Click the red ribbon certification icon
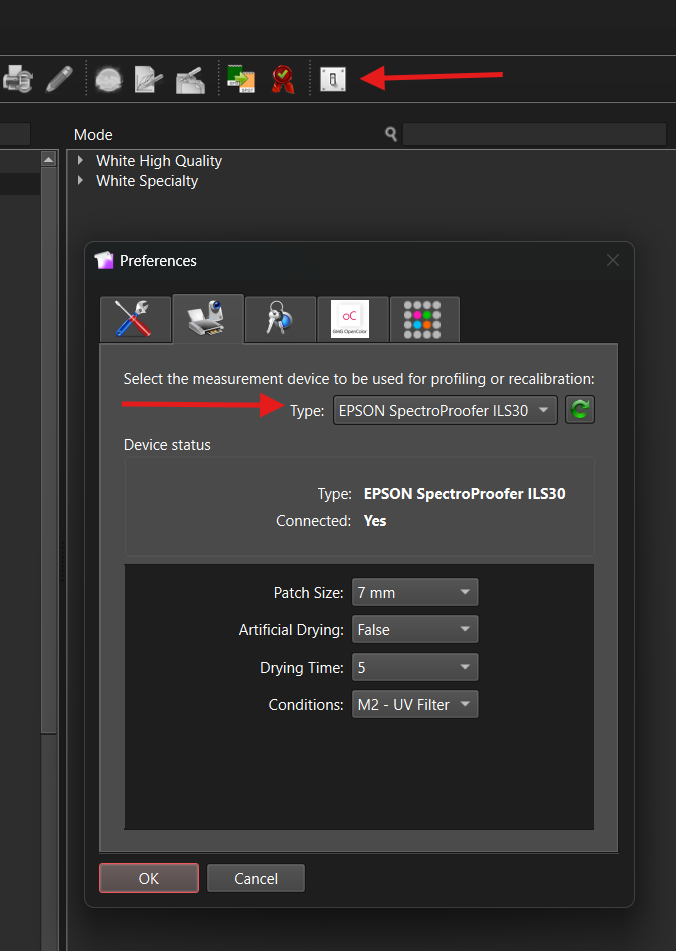This screenshot has height=951, width=676. pyautogui.click(x=282, y=78)
